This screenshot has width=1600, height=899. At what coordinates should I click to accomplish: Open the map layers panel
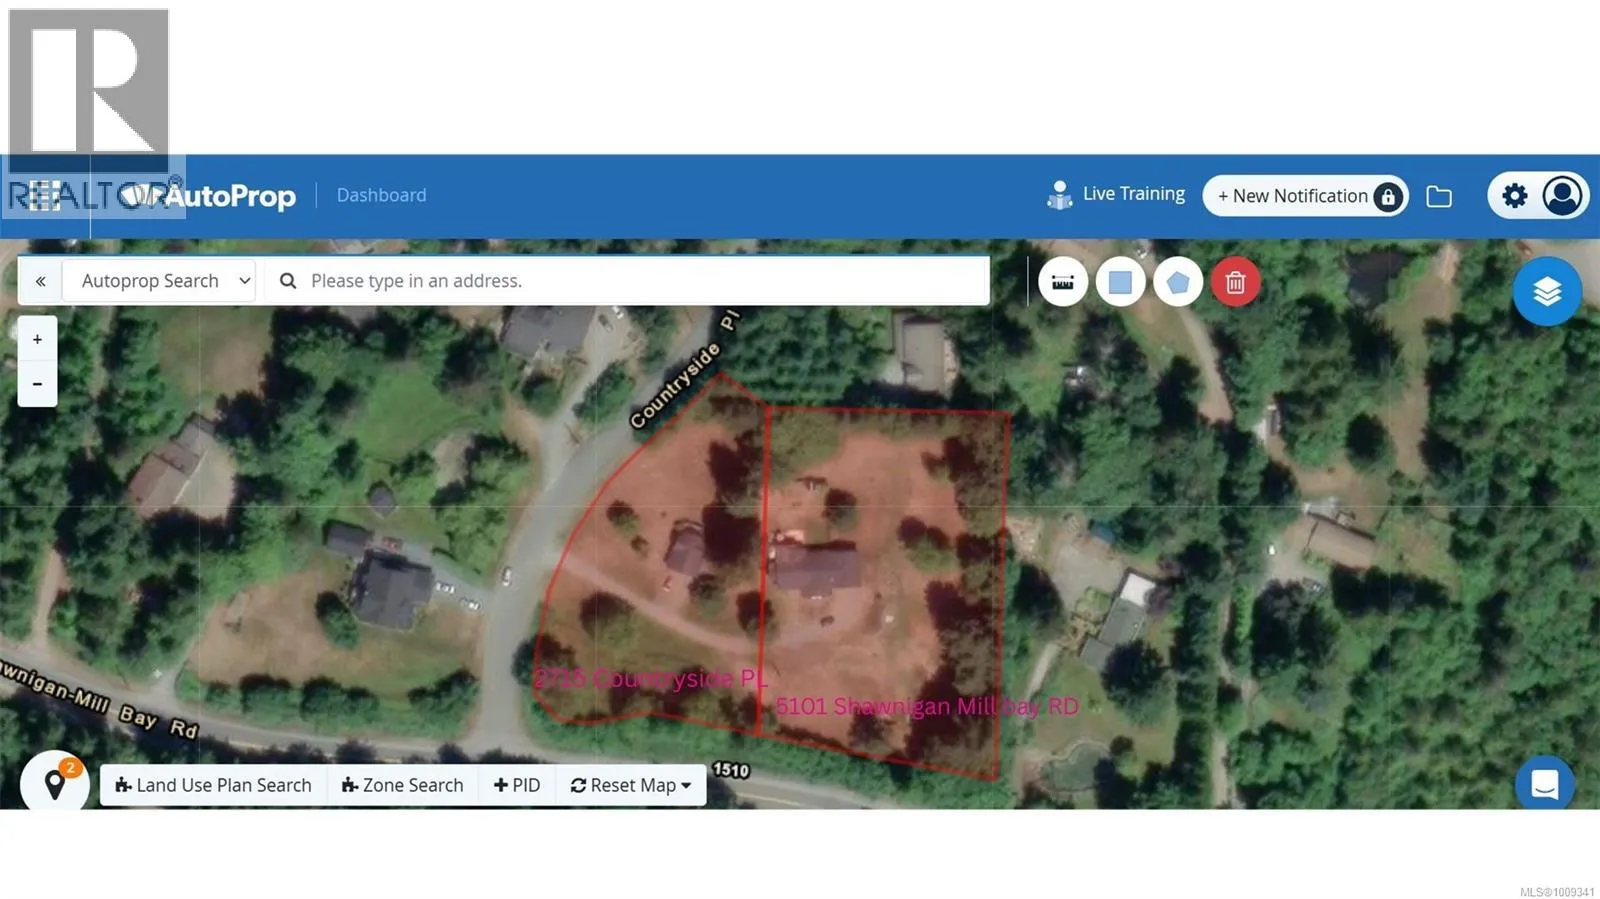tap(1546, 291)
